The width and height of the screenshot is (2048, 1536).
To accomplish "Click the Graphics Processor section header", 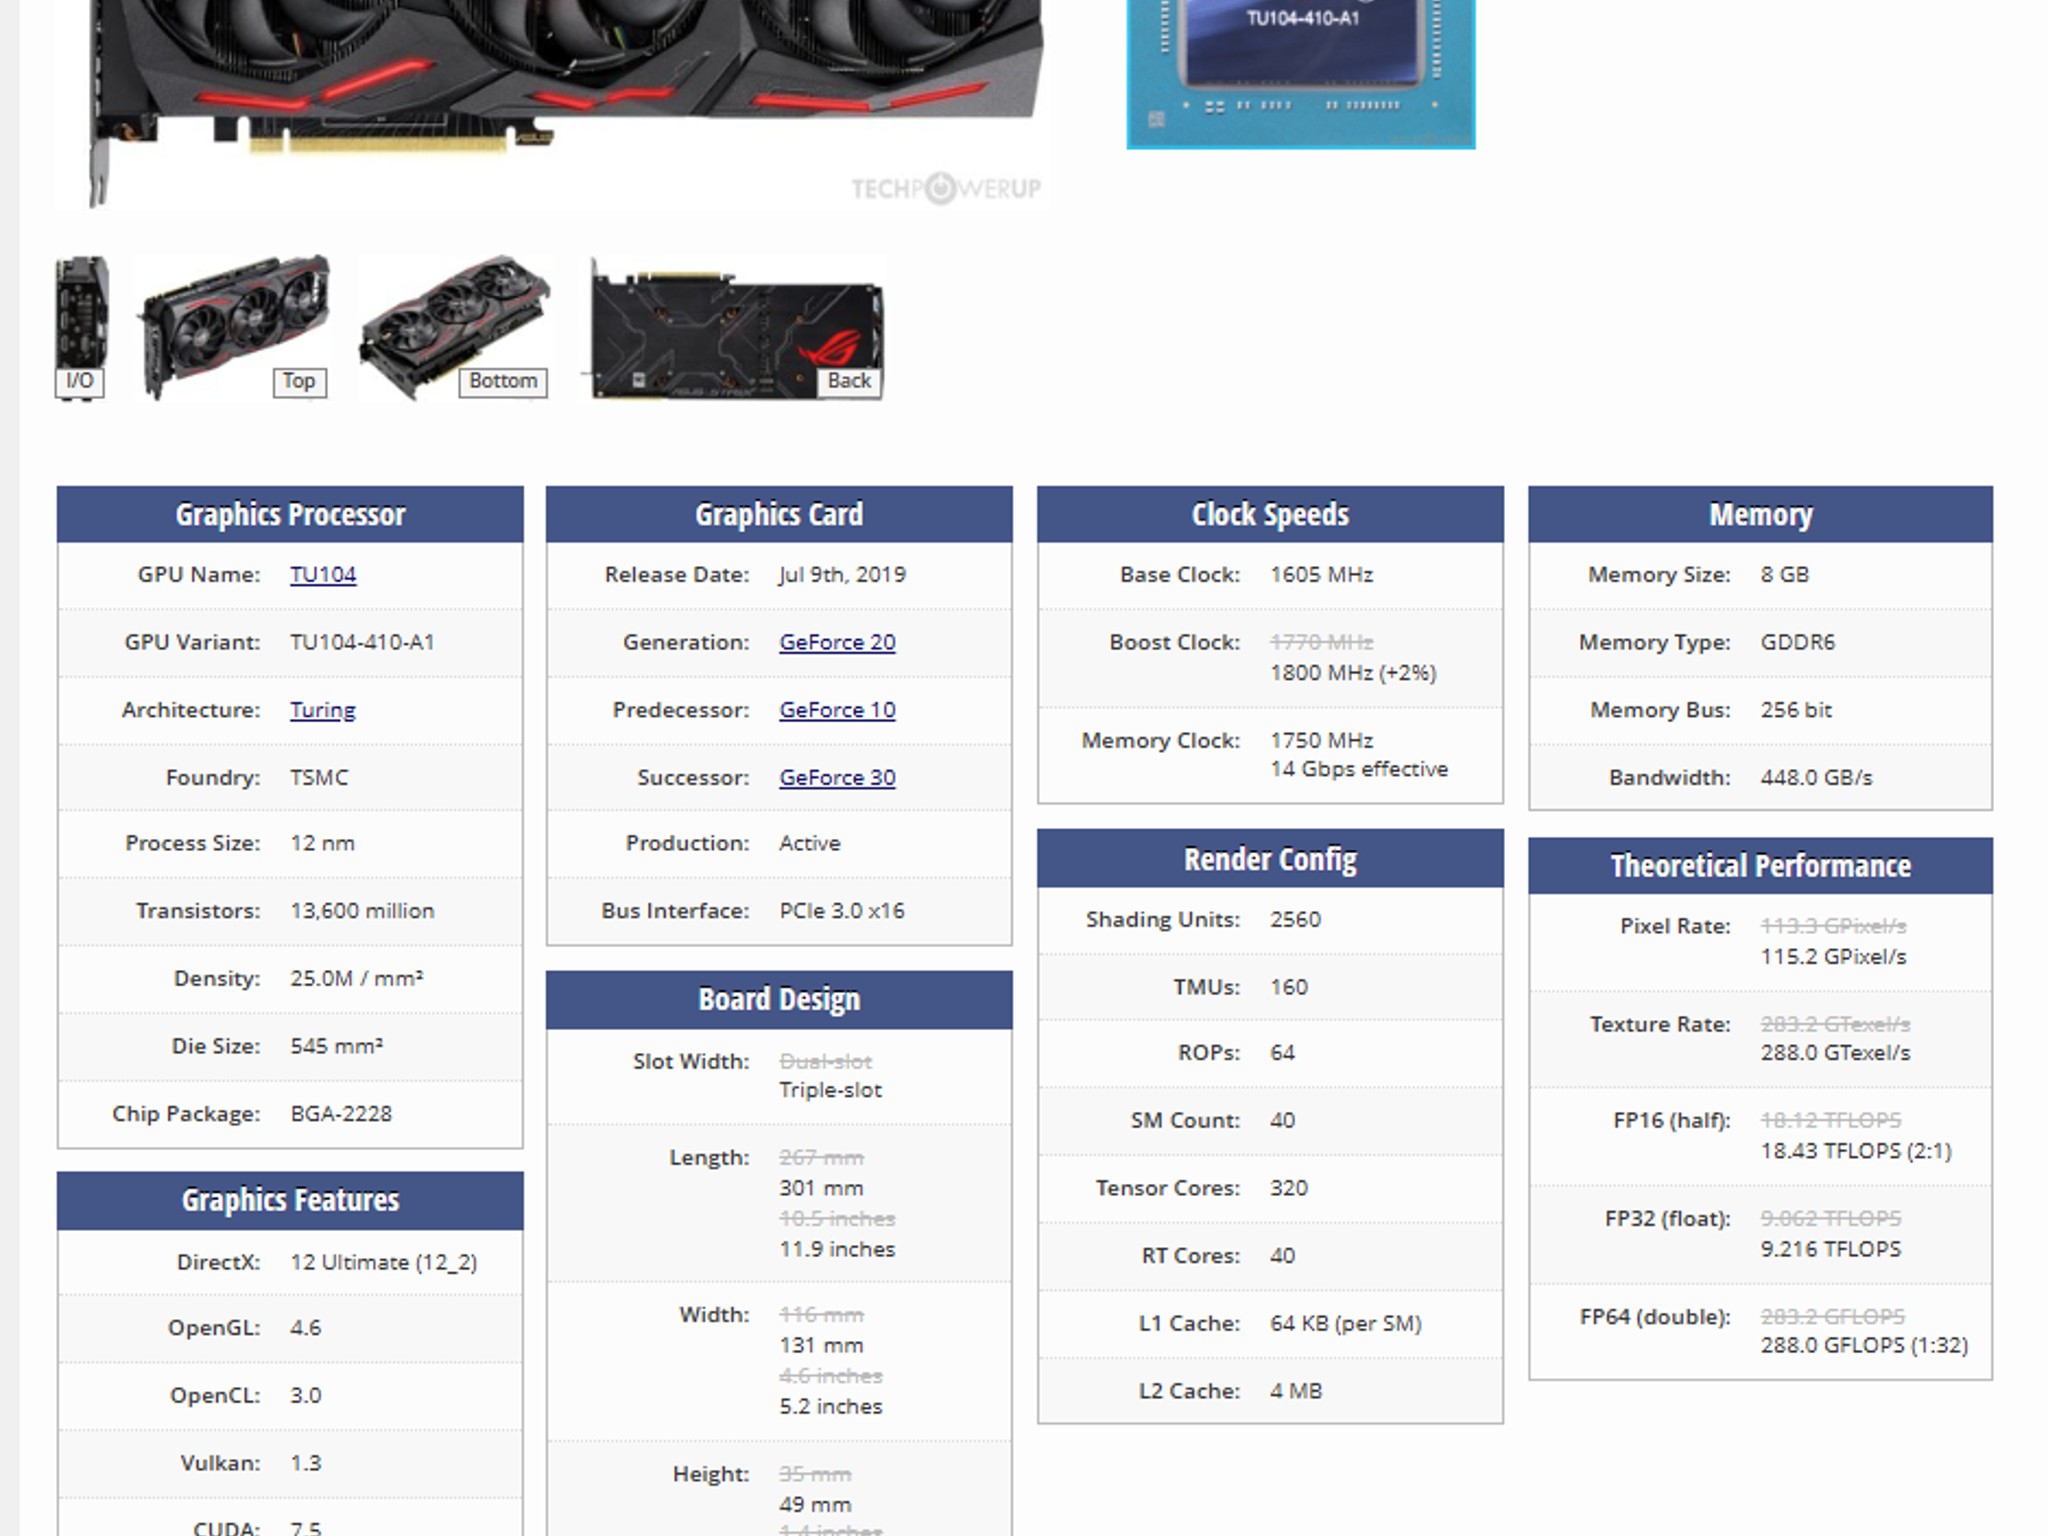I will [290, 514].
